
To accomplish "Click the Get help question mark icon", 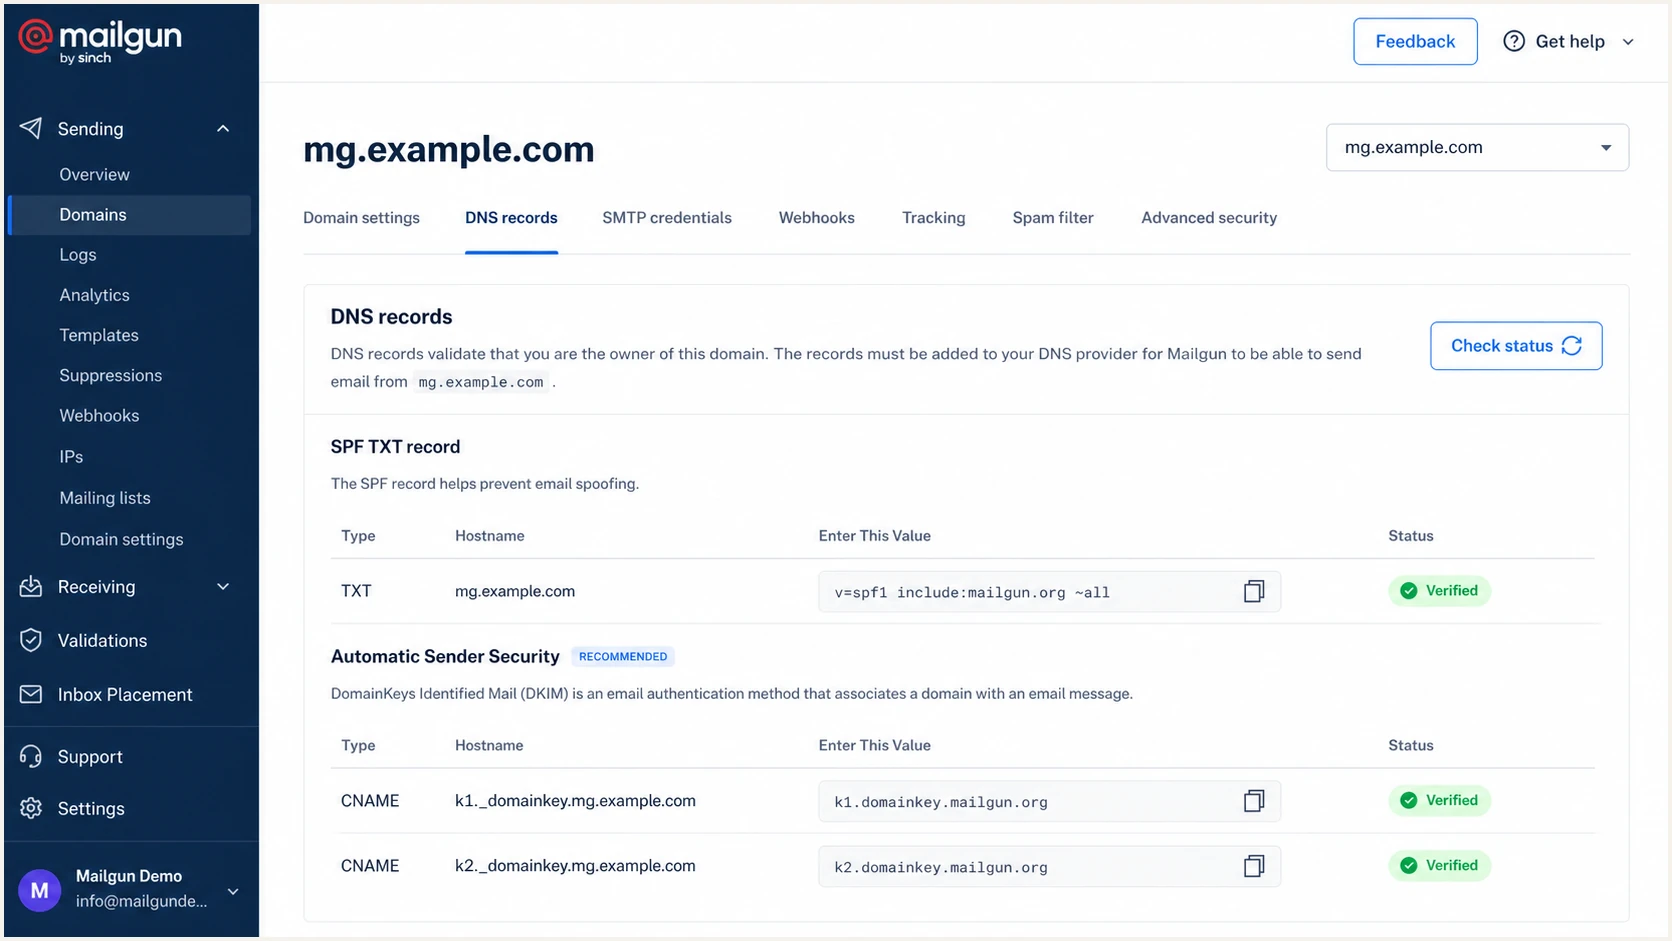I will pyautogui.click(x=1514, y=41).
